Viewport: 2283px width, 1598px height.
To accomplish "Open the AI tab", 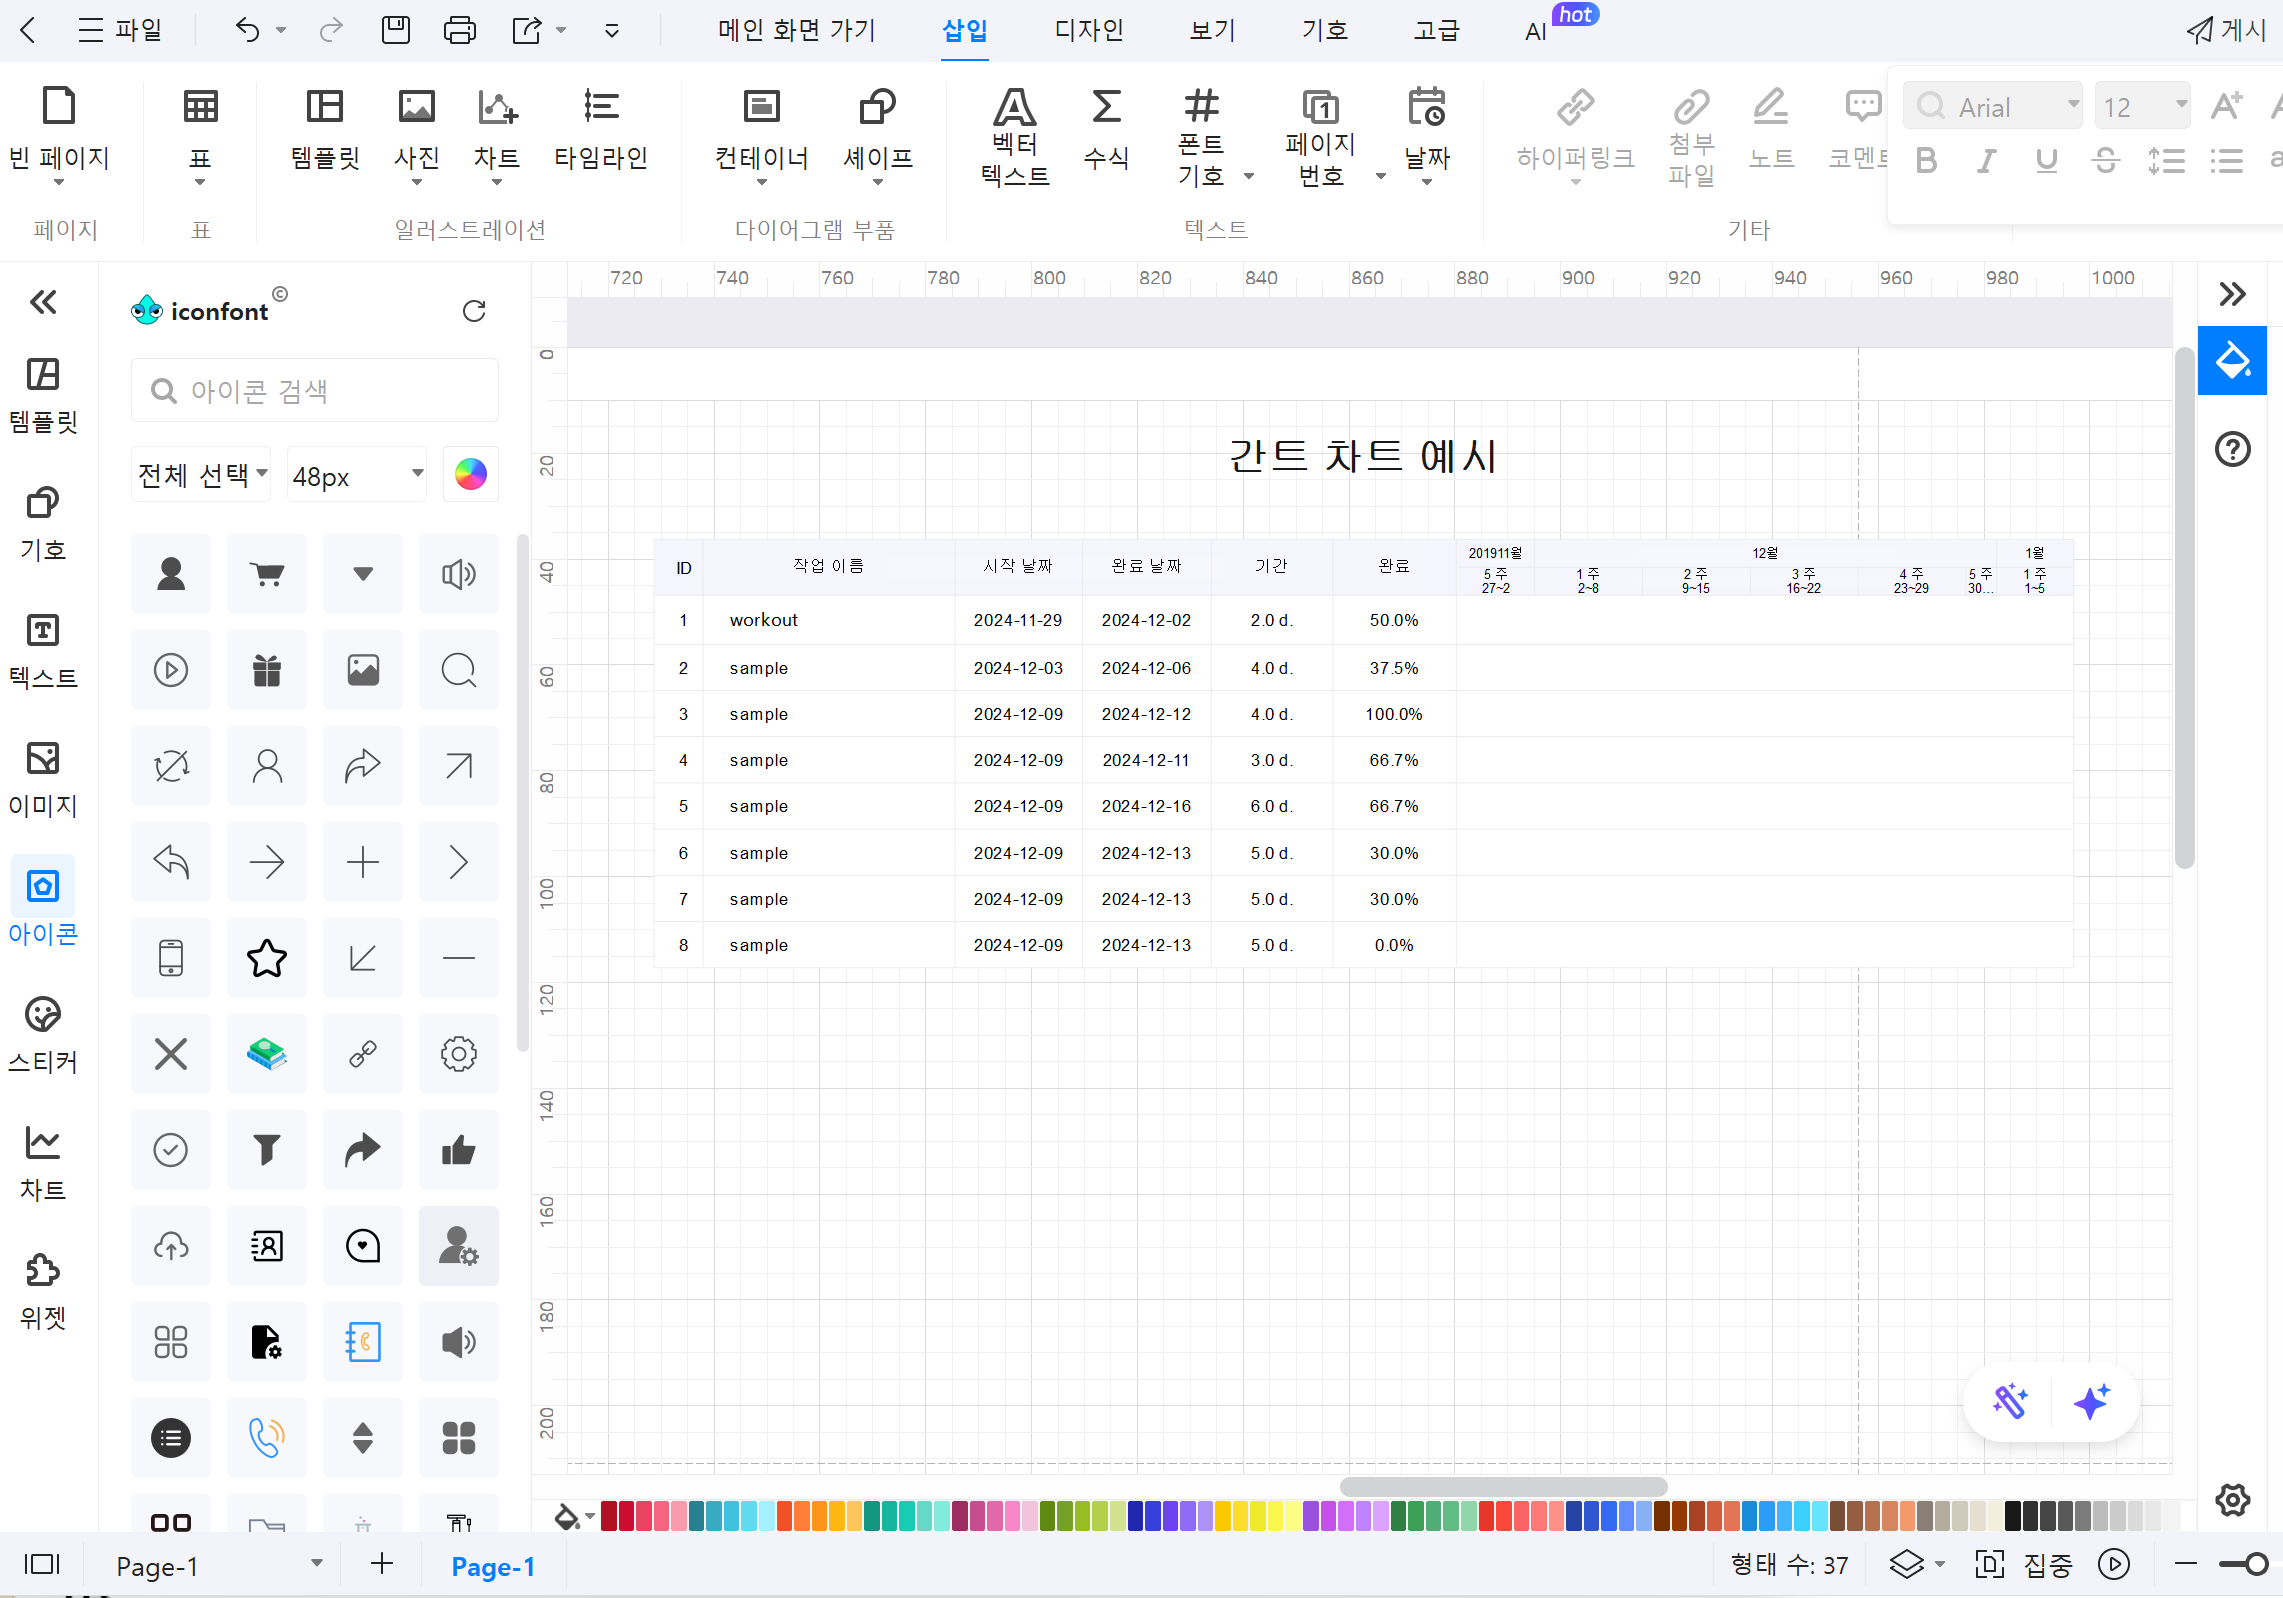I will click(1536, 32).
